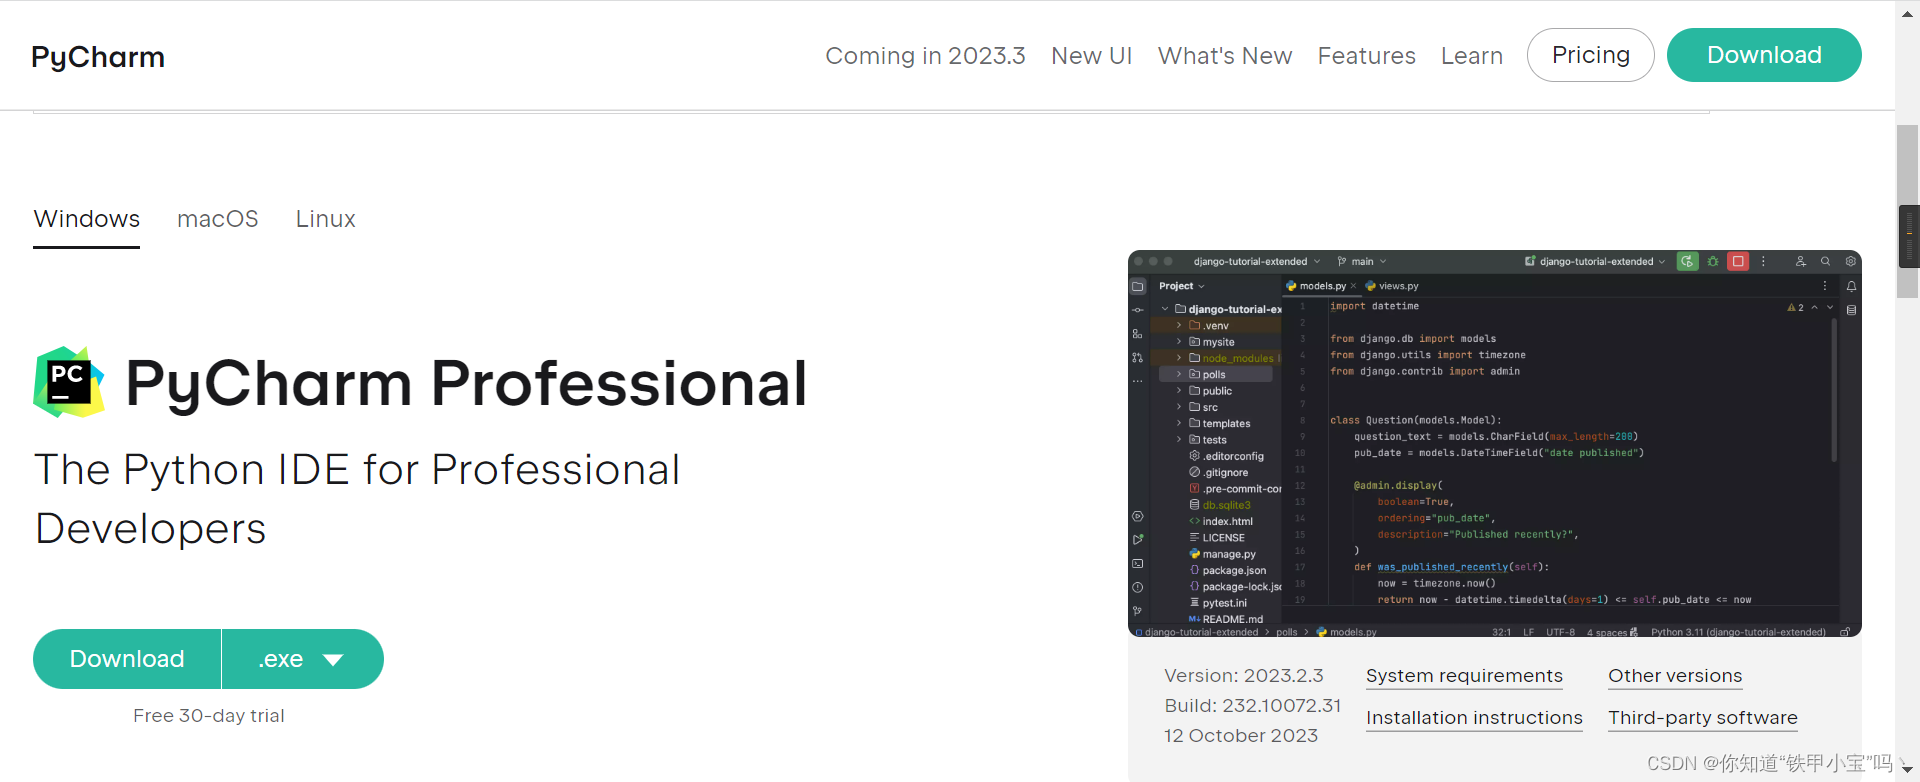
Task: Open the run configuration dropdown in IDE preview
Action: [x=1596, y=262]
